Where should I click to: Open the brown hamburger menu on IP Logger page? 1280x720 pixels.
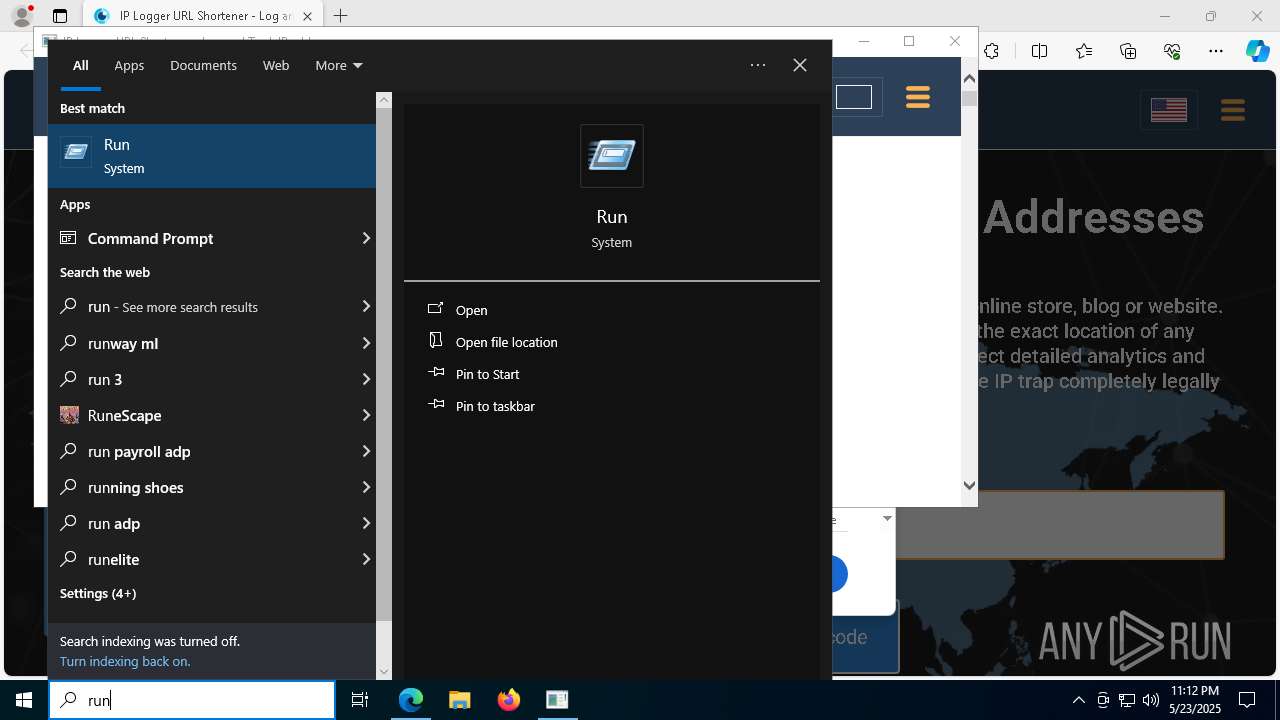1233,110
